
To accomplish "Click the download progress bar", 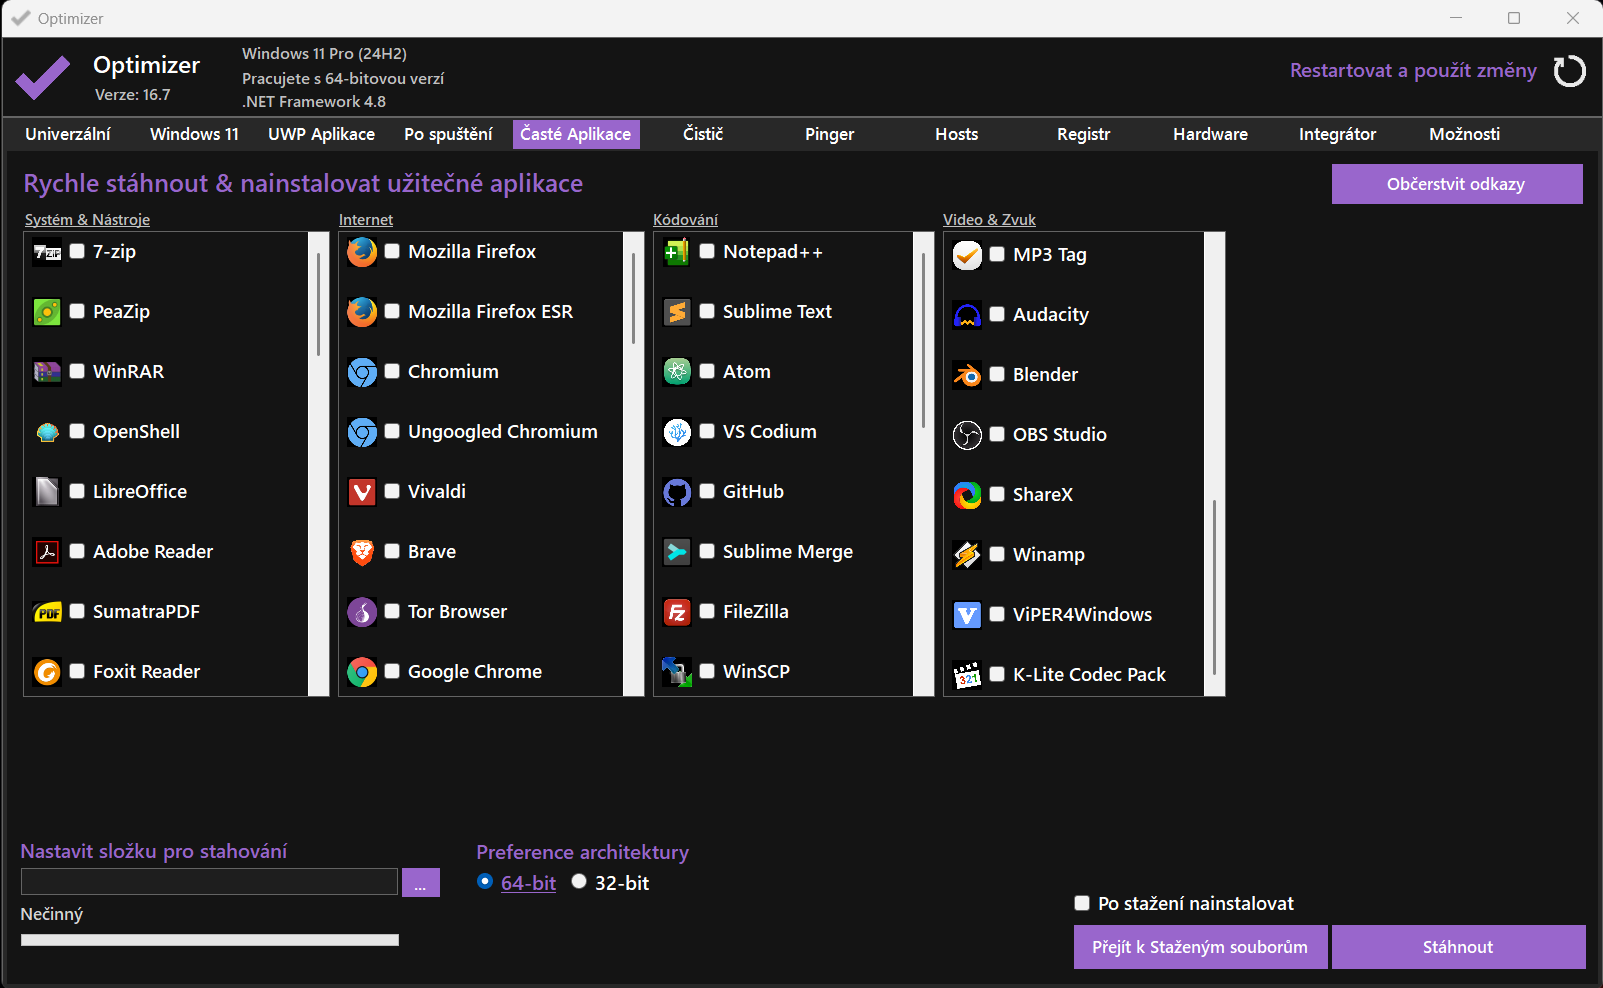I will tap(210, 940).
